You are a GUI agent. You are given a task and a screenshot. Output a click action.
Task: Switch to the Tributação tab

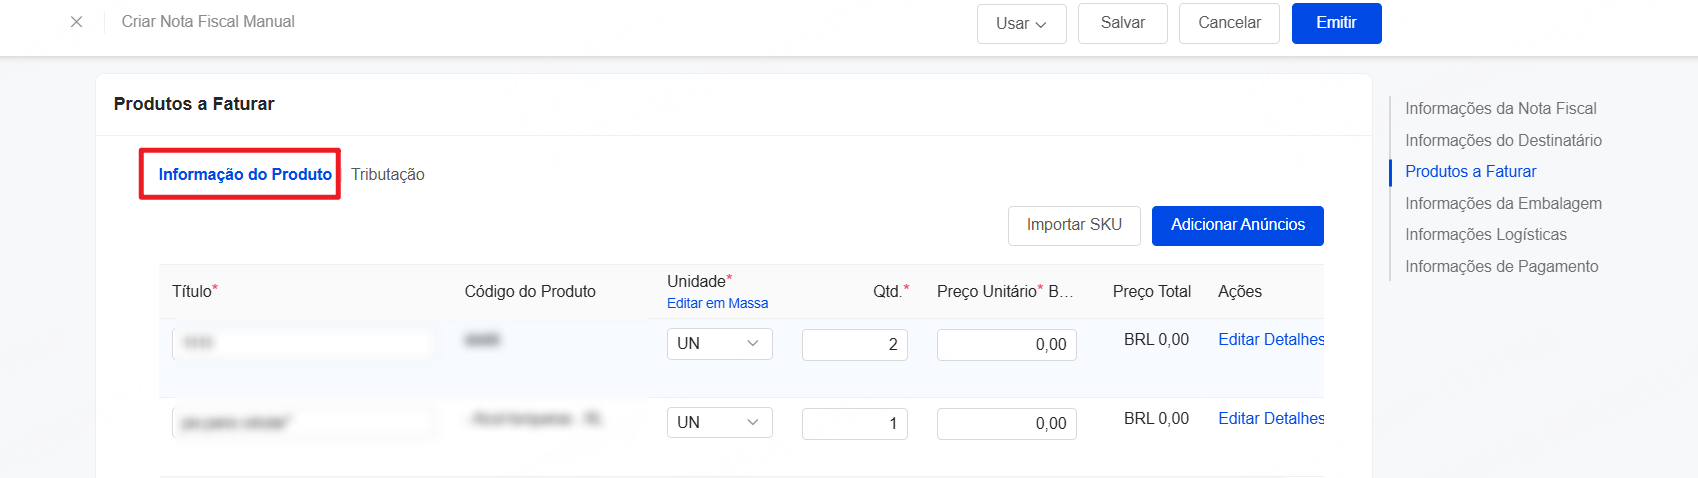388,174
